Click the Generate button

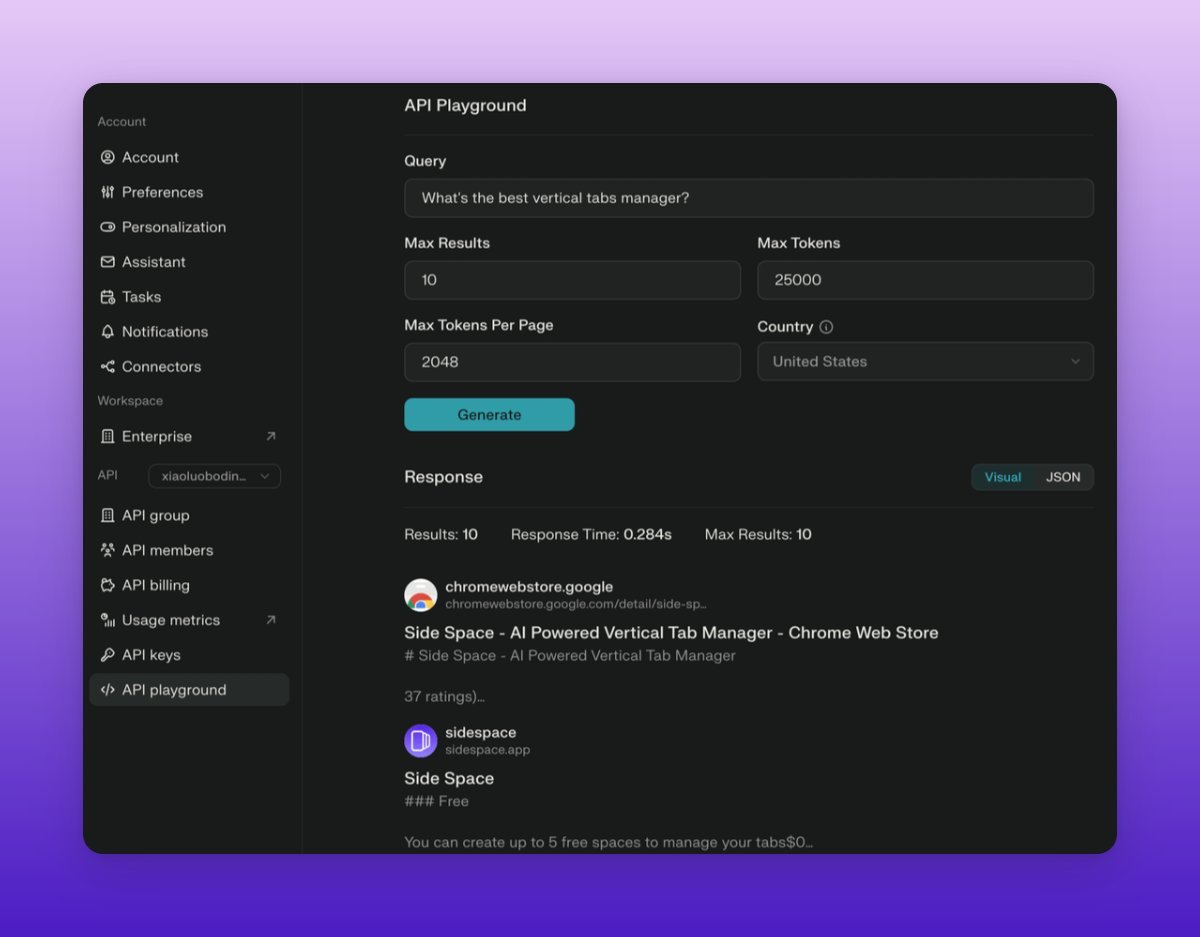489,414
